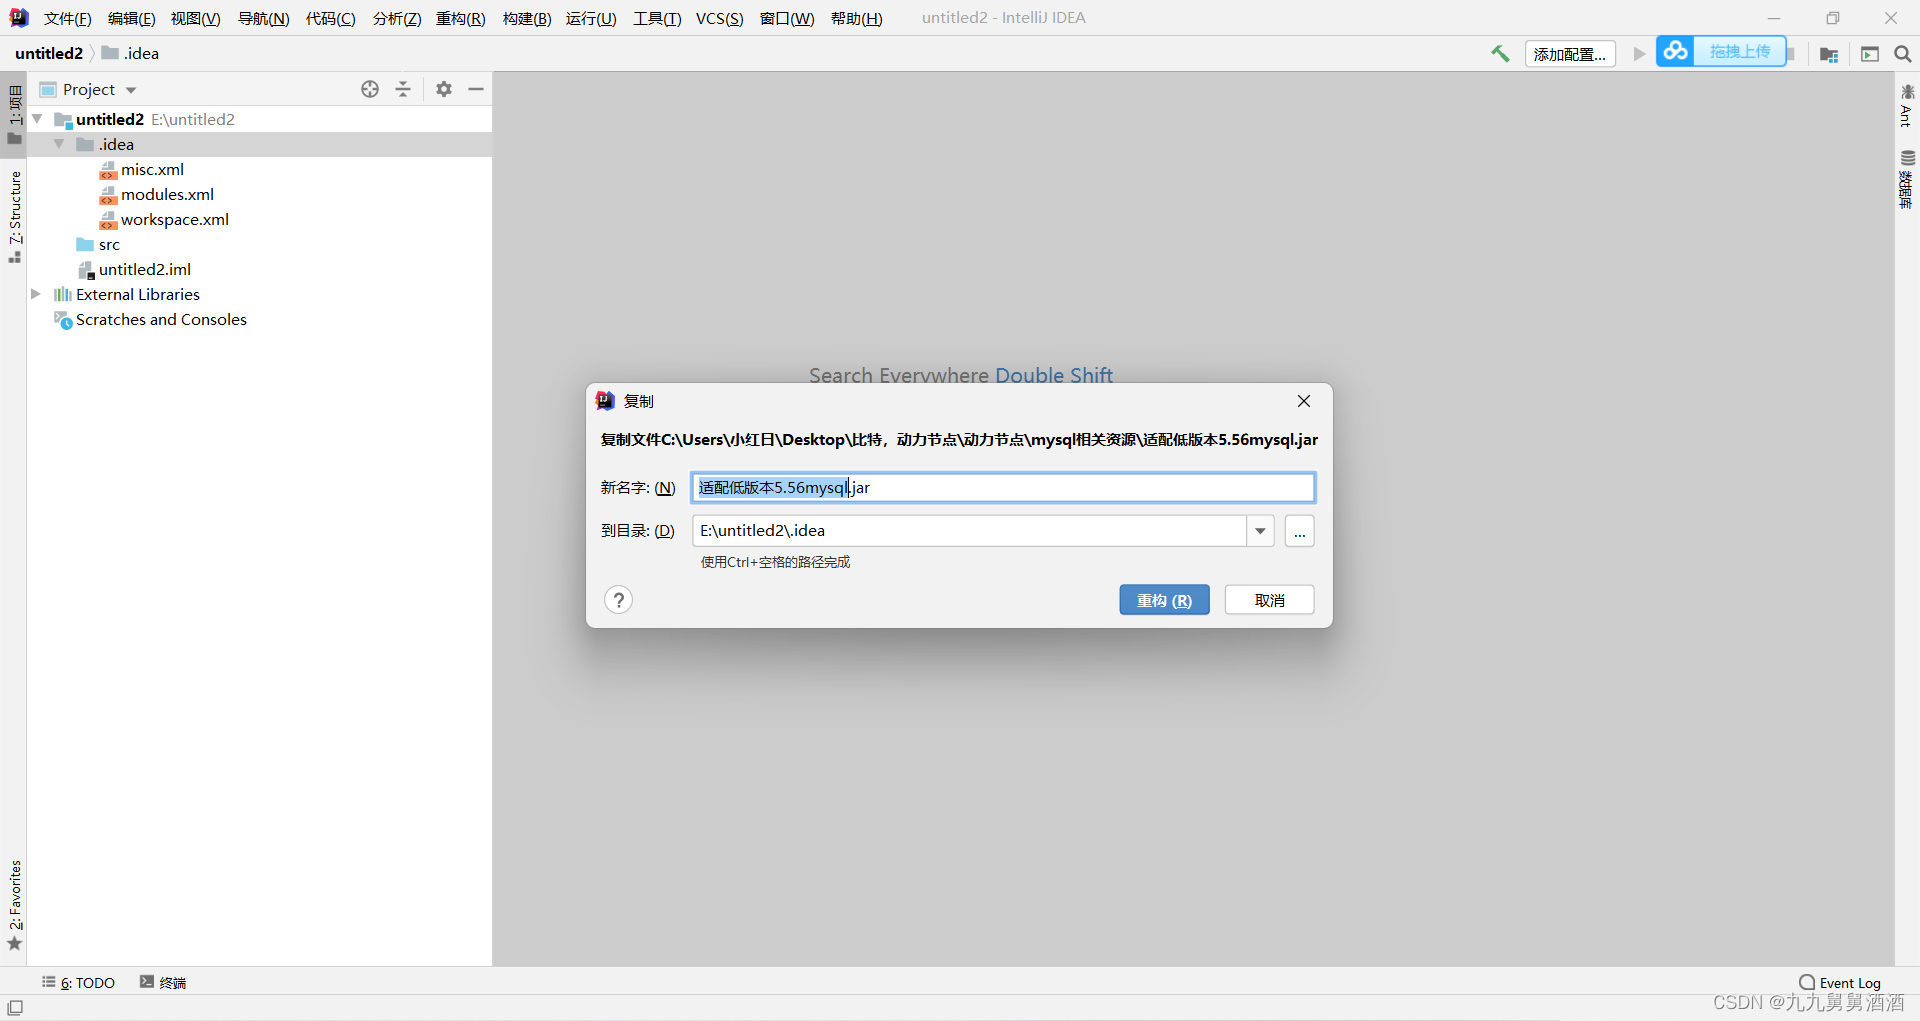Open the 代码(C) menu

(330, 18)
